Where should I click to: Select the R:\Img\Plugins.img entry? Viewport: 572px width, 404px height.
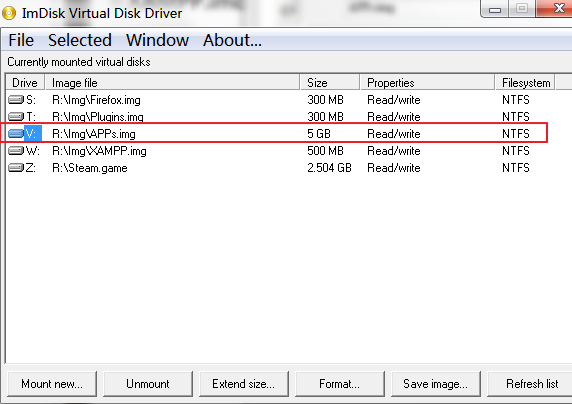[x=98, y=117]
